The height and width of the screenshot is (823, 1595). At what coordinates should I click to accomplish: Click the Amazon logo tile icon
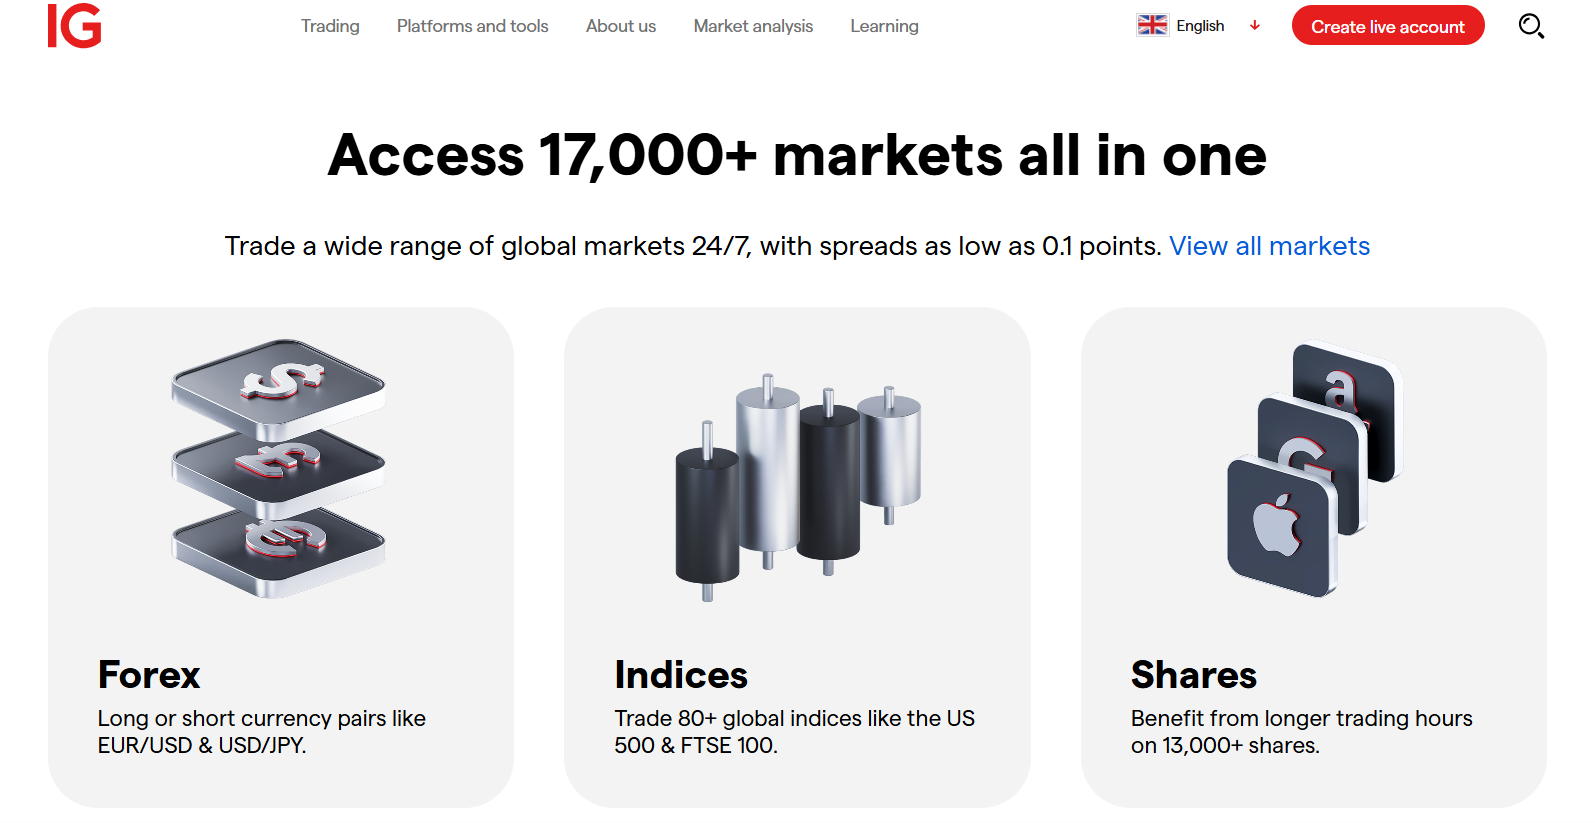[x=1346, y=408]
